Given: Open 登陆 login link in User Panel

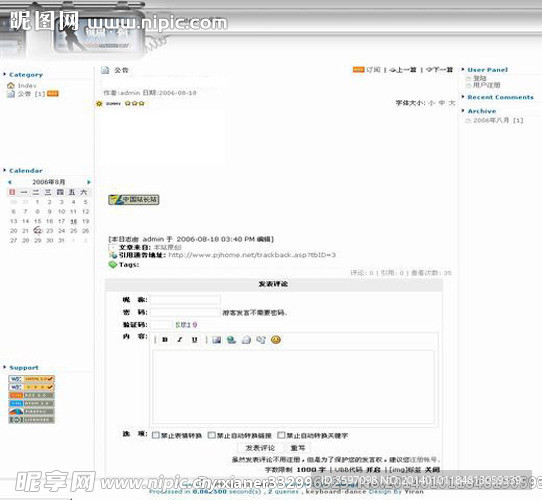Looking at the screenshot, I should tap(480, 78).
